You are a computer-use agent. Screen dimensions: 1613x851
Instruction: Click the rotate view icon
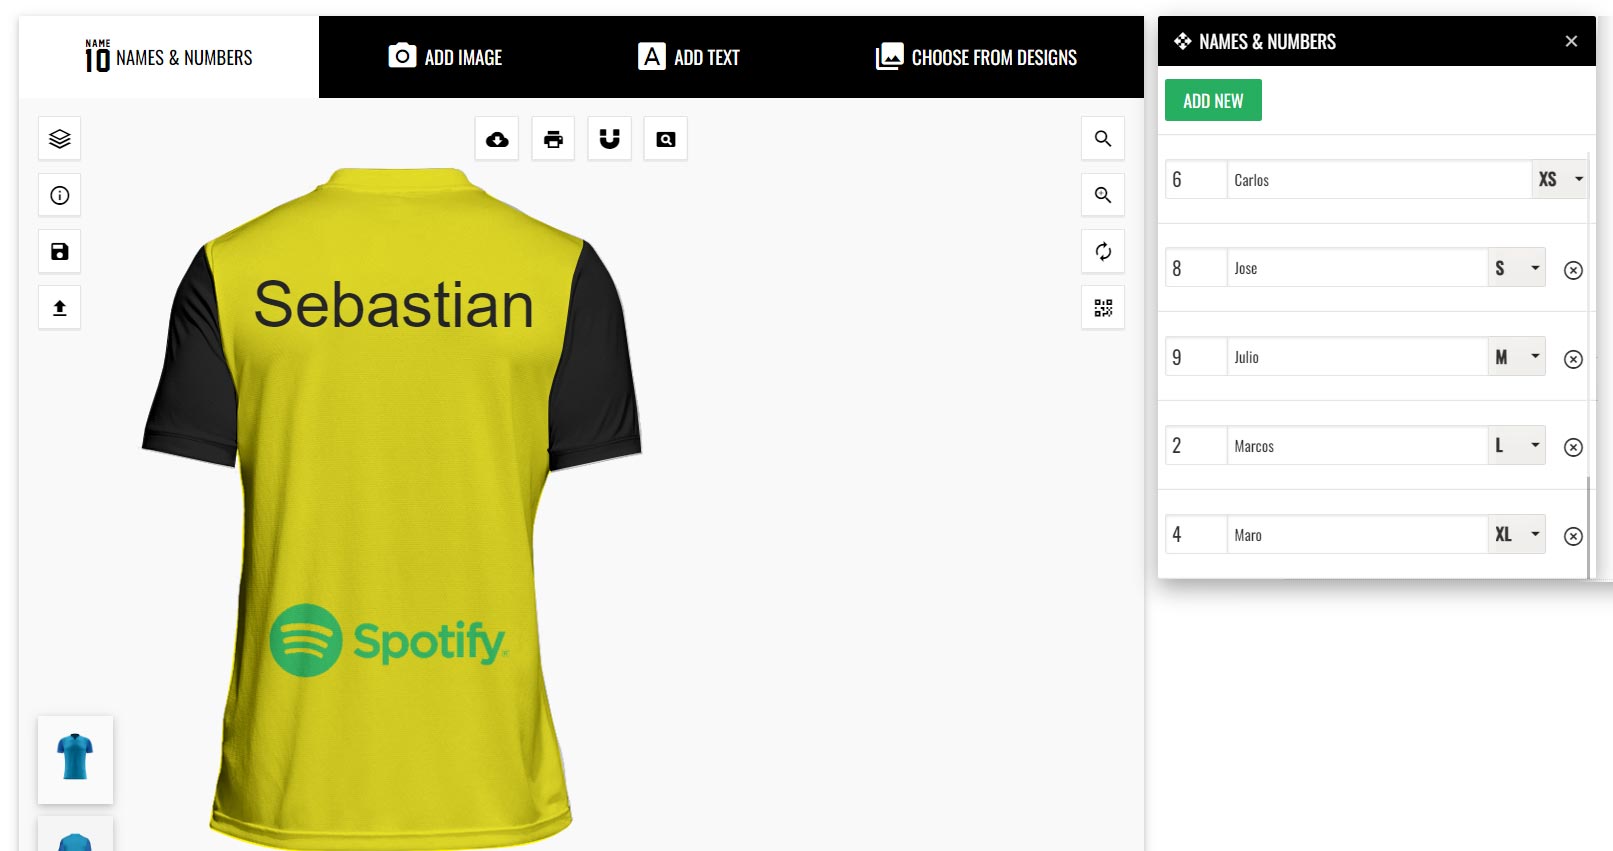click(1103, 252)
